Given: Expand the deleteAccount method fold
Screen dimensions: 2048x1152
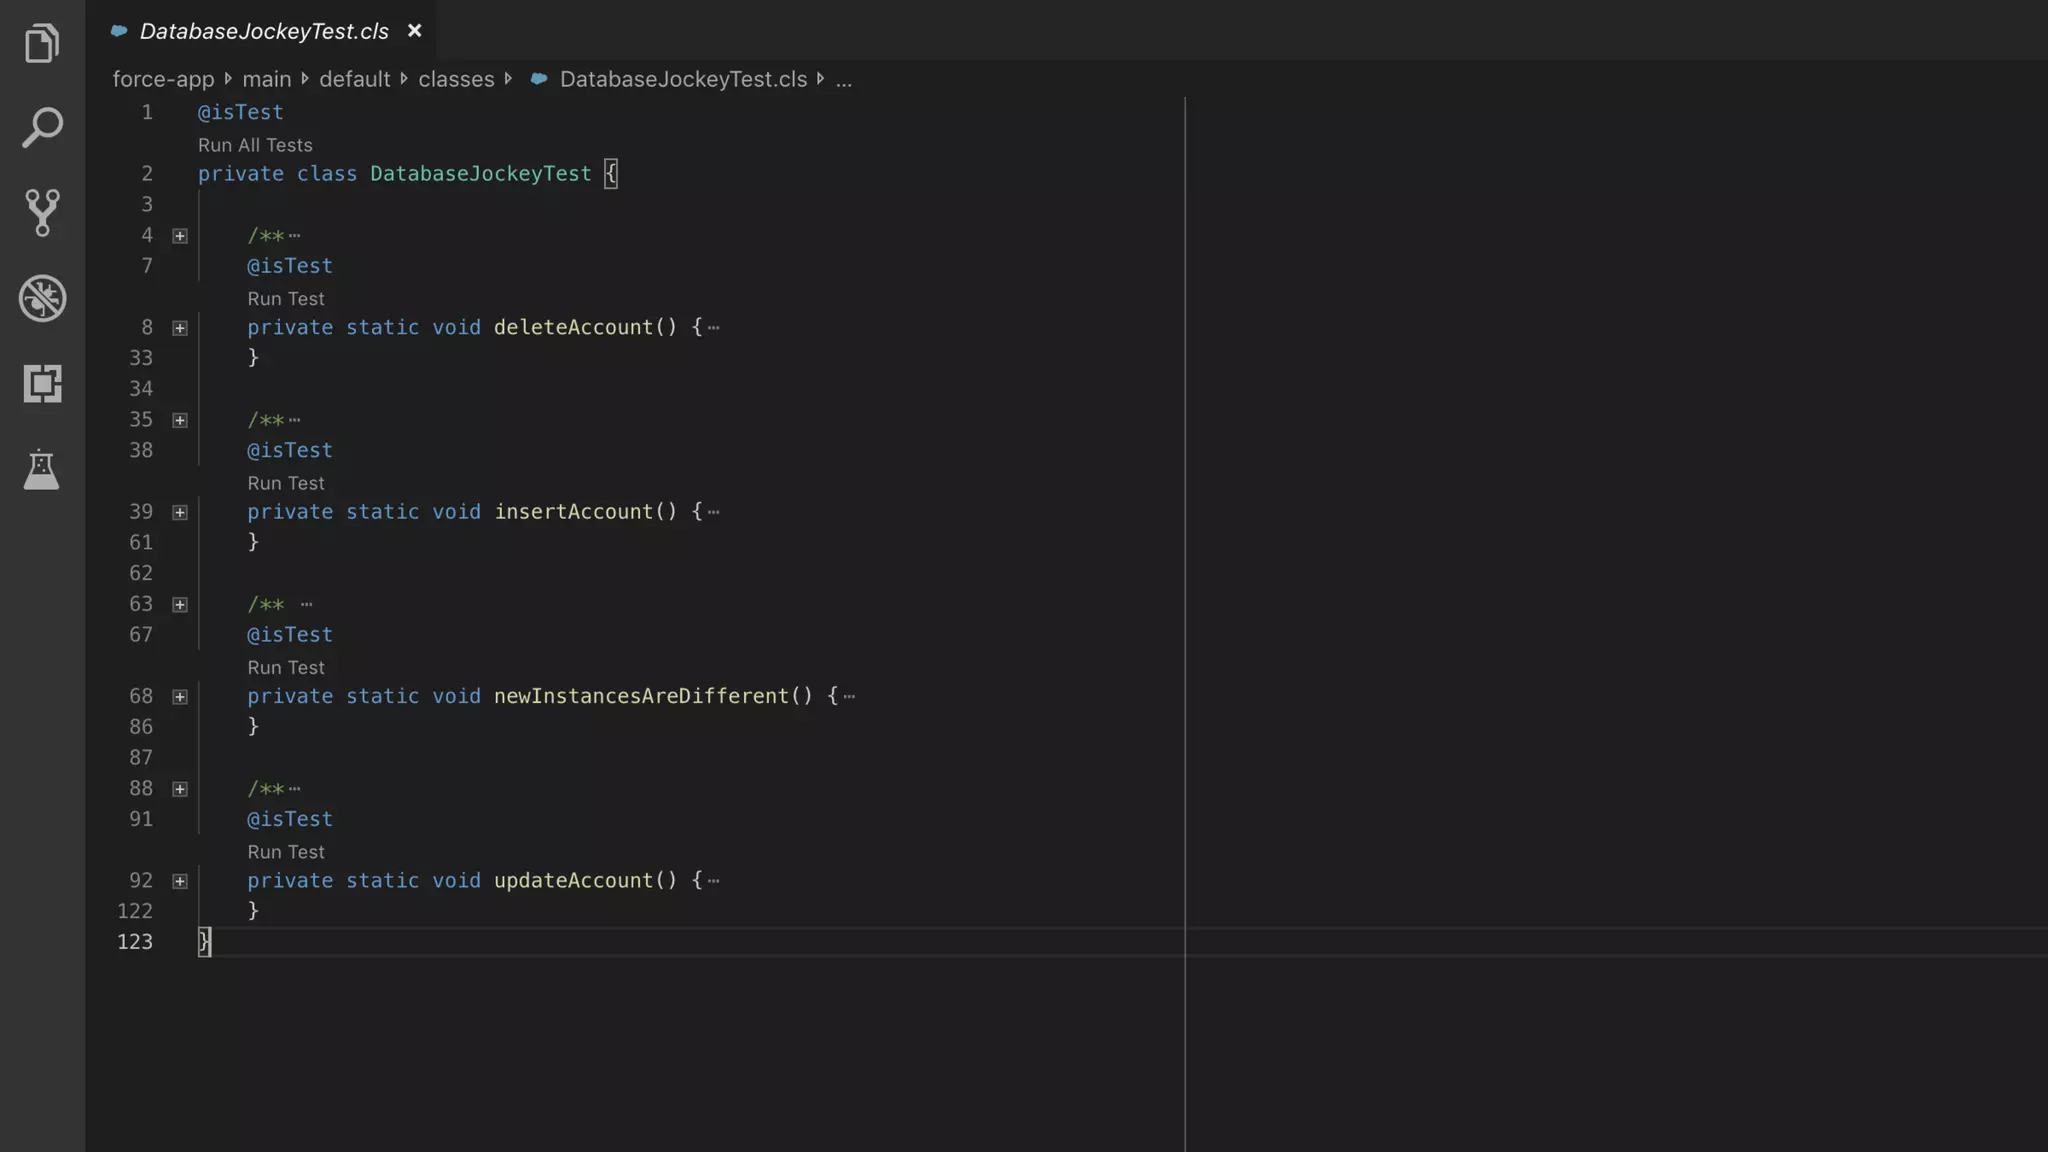Looking at the screenshot, I should [180, 328].
